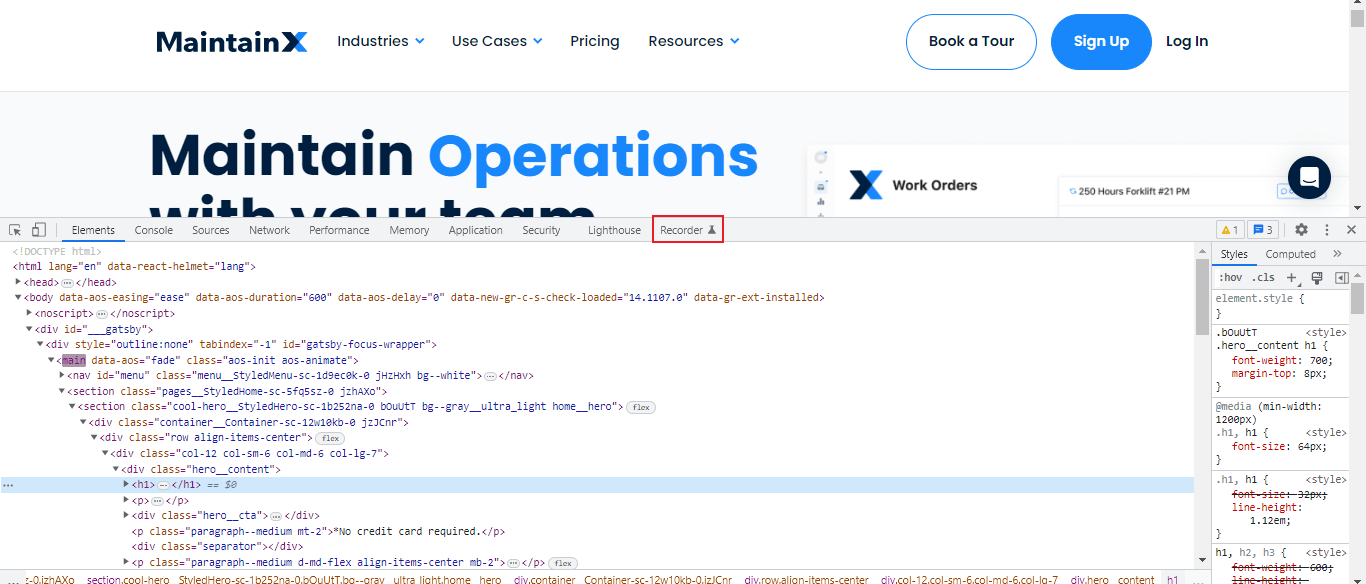Toggle the device toolbar icon
Screen dimensions: 1366x584
[39, 230]
